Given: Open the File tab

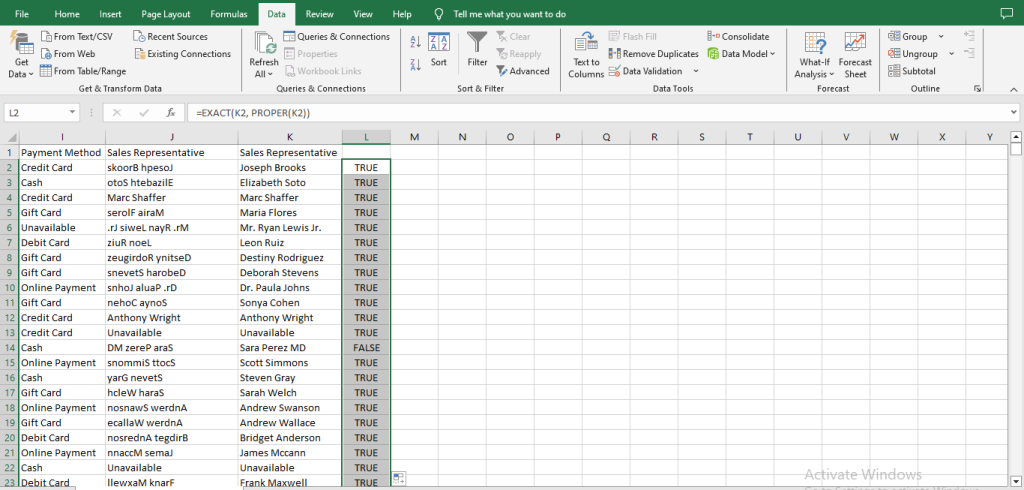Looking at the screenshot, I should click(22, 14).
